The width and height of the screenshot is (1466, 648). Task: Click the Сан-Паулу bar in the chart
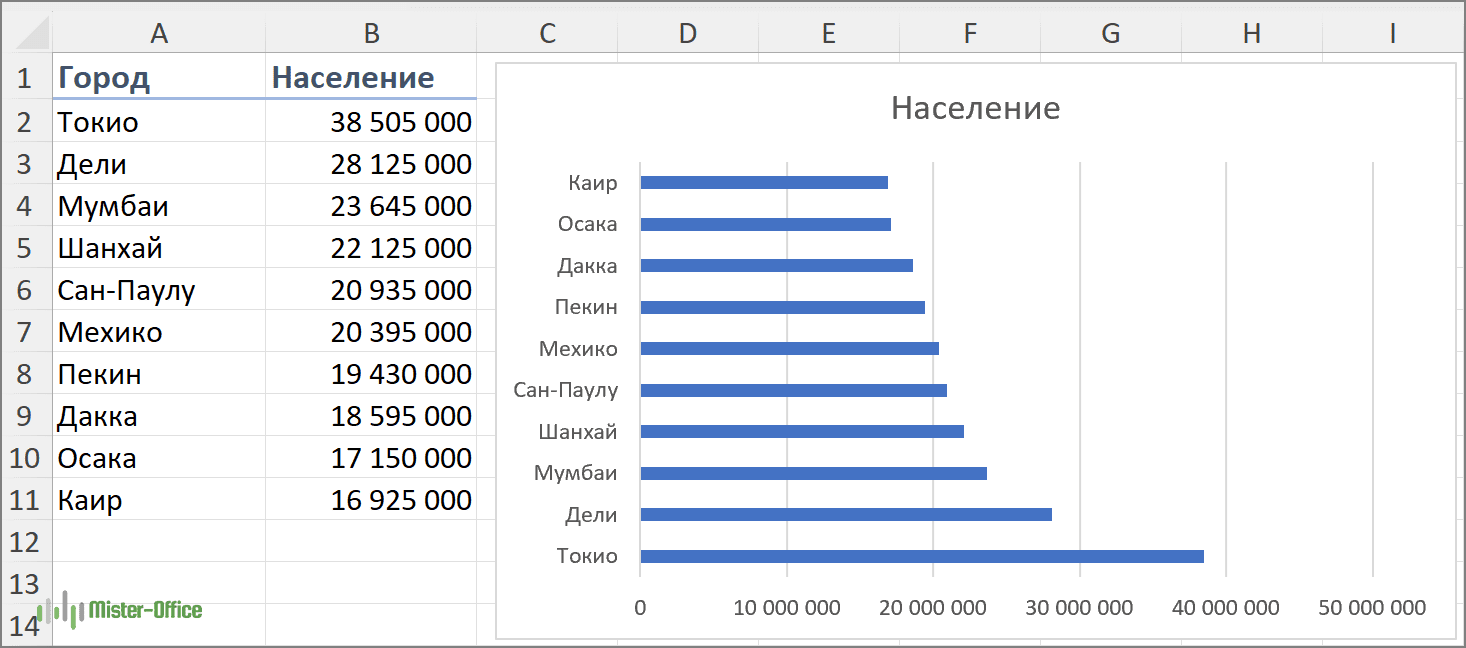[793, 390]
